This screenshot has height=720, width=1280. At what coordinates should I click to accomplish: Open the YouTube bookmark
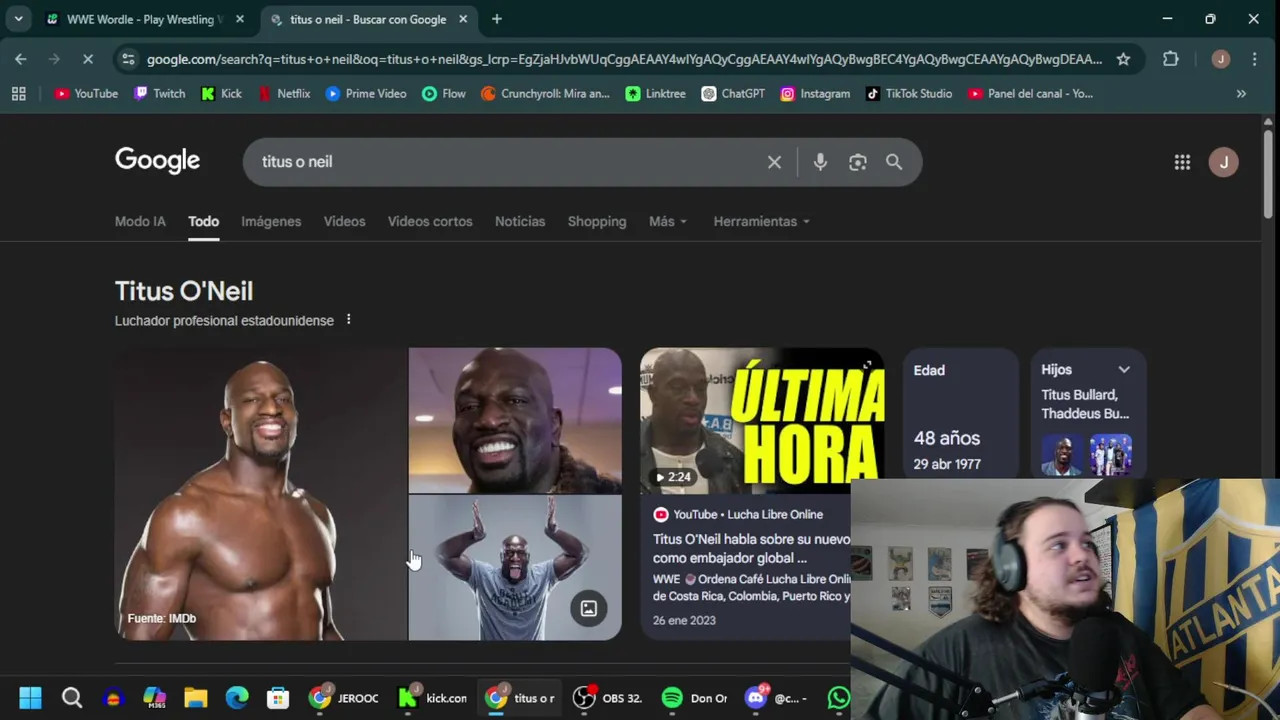(x=86, y=93)
